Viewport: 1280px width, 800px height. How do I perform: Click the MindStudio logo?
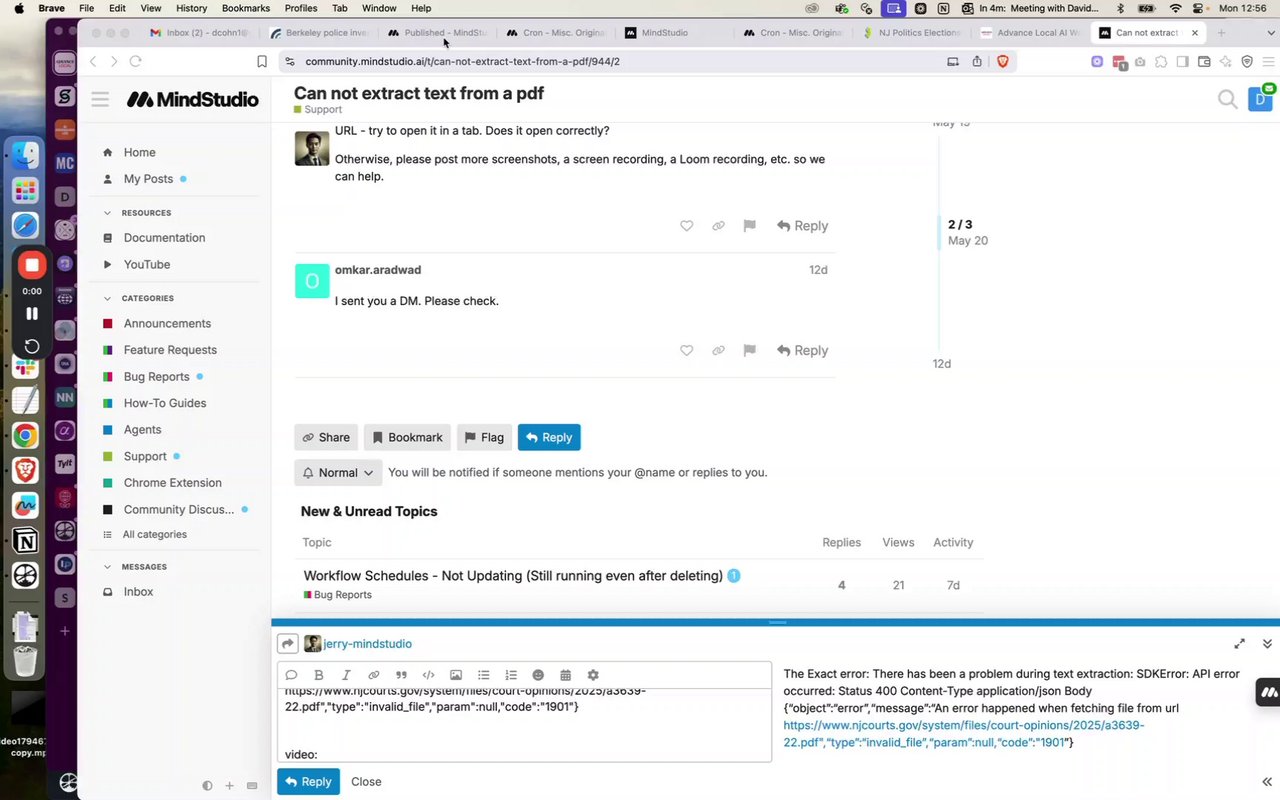tap(192, 99)
